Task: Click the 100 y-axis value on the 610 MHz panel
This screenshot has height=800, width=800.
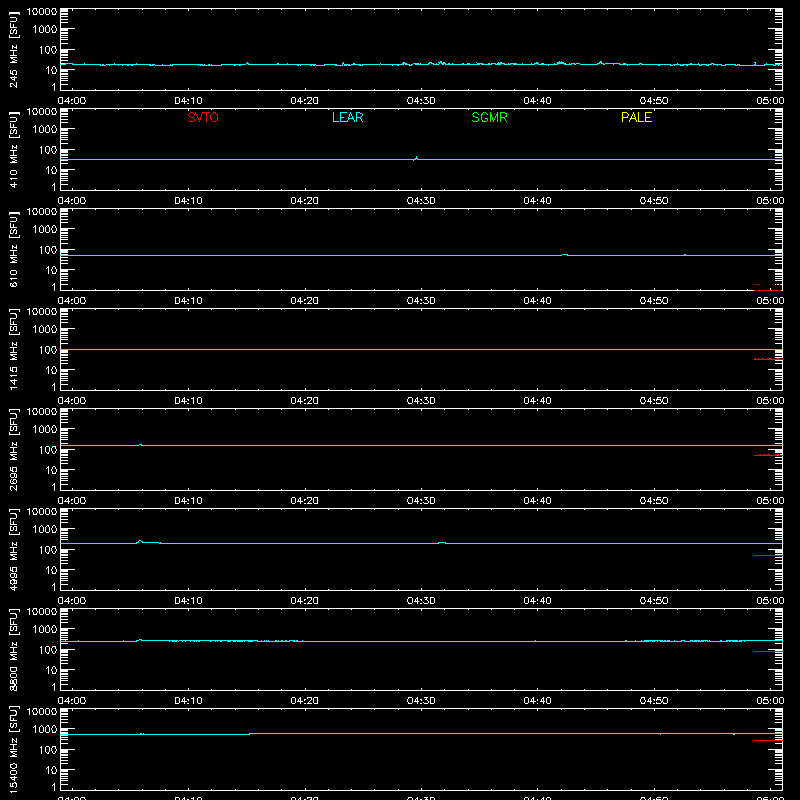Action: 48,250
